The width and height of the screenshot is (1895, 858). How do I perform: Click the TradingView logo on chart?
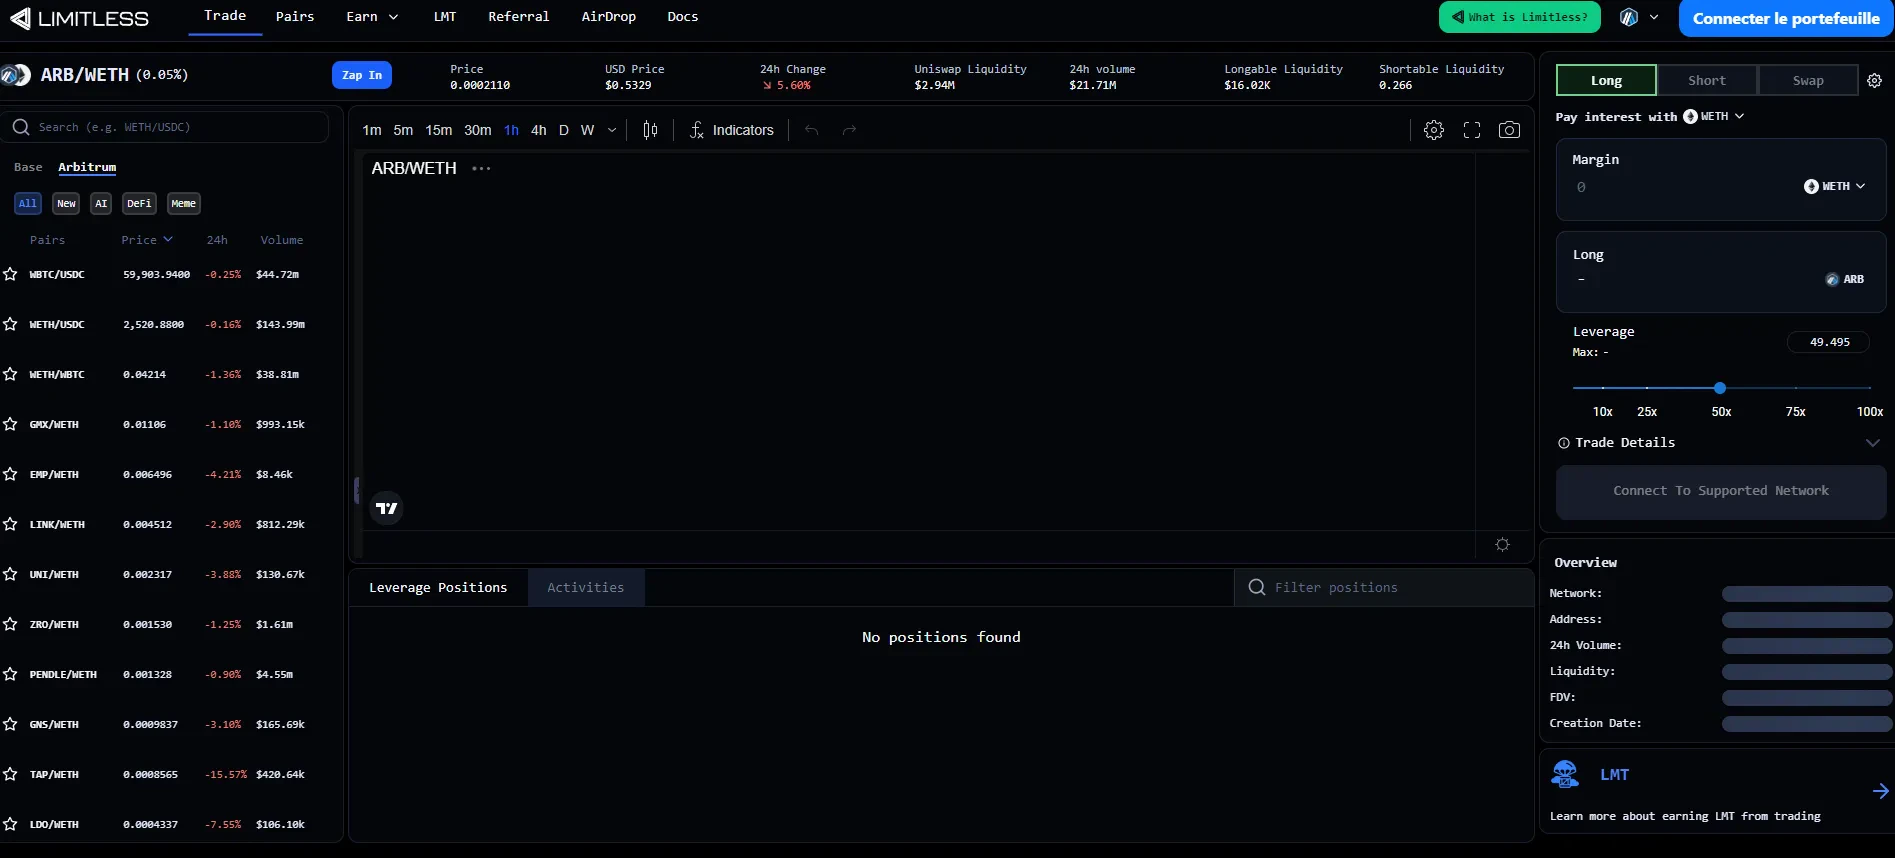386,508
